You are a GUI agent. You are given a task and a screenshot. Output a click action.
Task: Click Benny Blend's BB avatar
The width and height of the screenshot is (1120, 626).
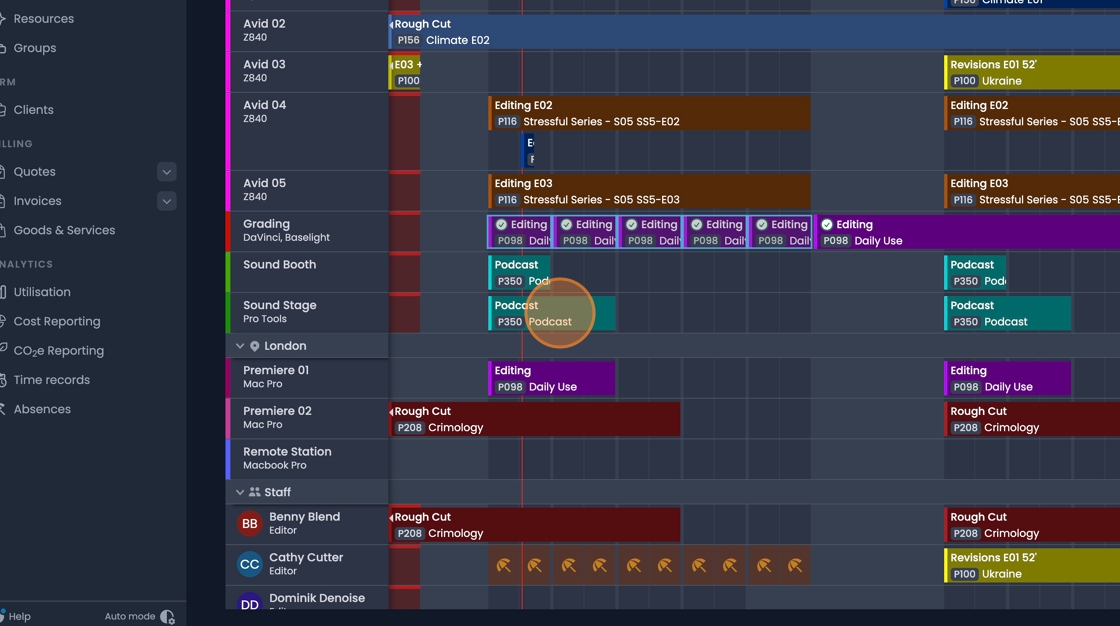[250, 524]
